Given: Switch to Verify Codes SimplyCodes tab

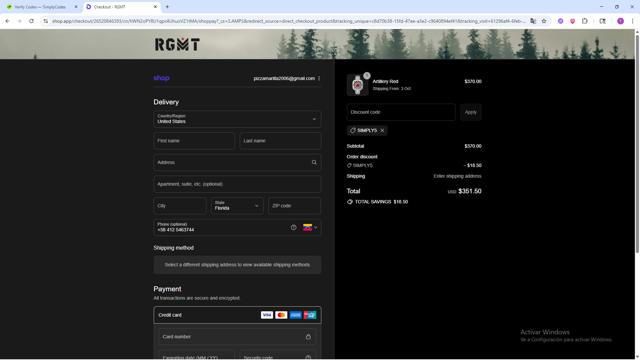Looking at the screenshot, I should pyautogui.click(x=40, y=7).
